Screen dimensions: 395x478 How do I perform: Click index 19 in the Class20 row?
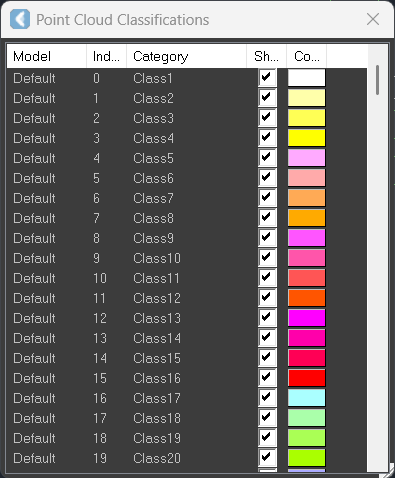click(x=100, y=458)
